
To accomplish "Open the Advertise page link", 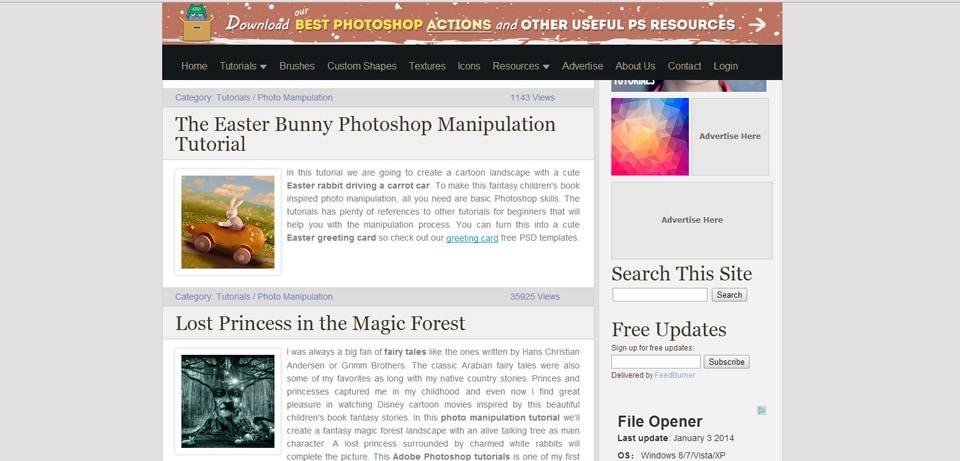I will click(582, 66).
